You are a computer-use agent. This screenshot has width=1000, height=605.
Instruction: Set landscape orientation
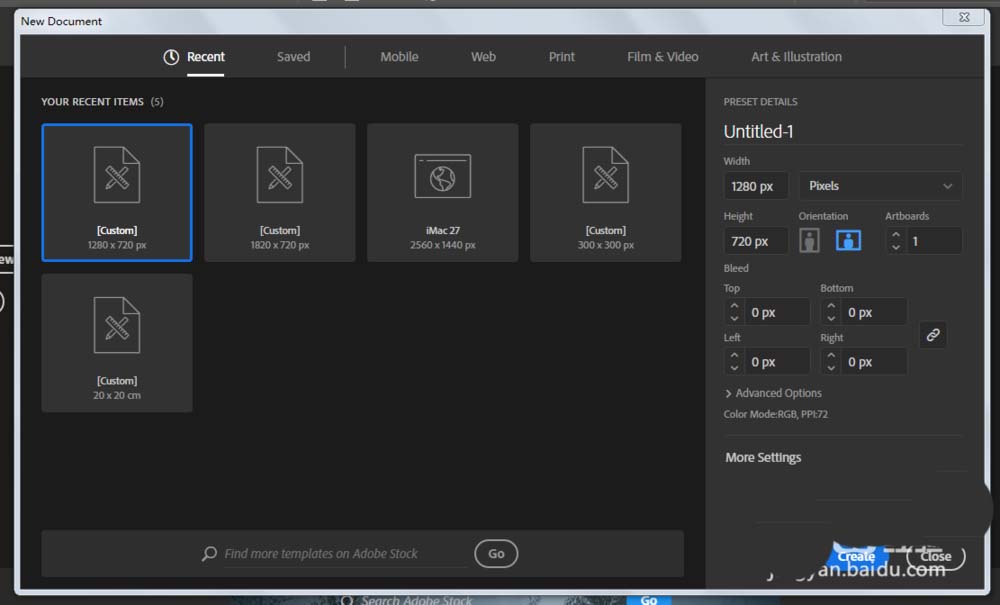click(x=848, y=241)
